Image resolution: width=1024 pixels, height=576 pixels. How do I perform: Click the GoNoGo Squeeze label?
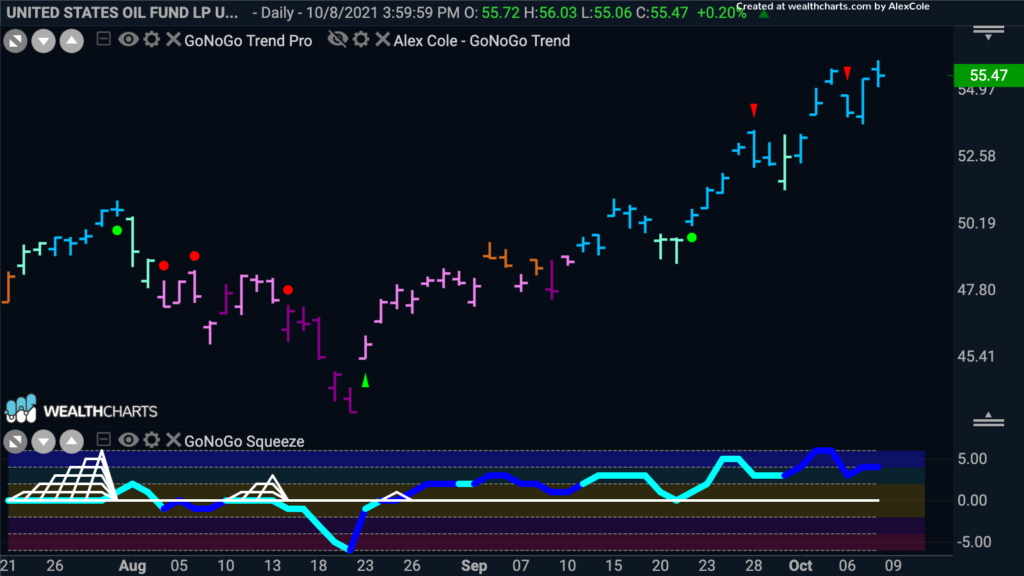tap(244, 441)
